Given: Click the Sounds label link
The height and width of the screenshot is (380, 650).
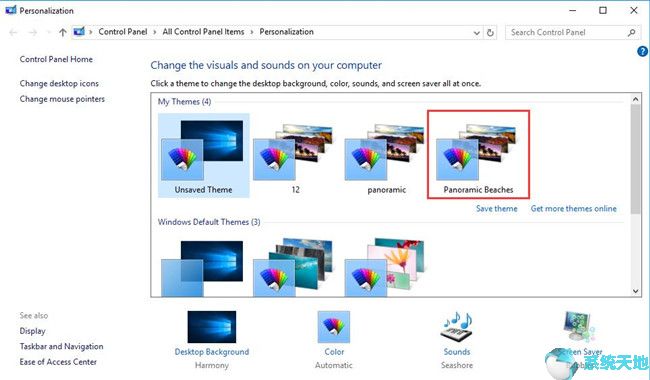Looking at the screenshot, I should point(457,352).
